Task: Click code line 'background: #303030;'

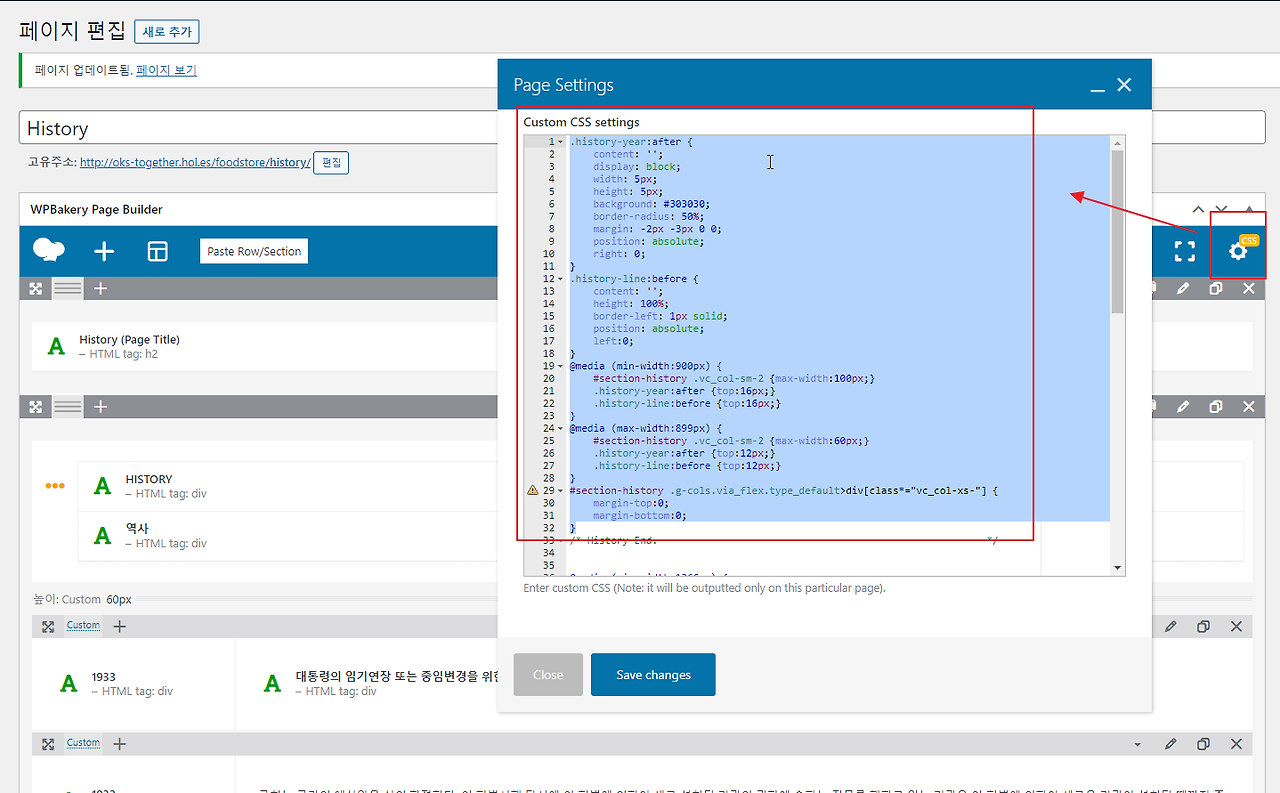Action: (651, 204)
